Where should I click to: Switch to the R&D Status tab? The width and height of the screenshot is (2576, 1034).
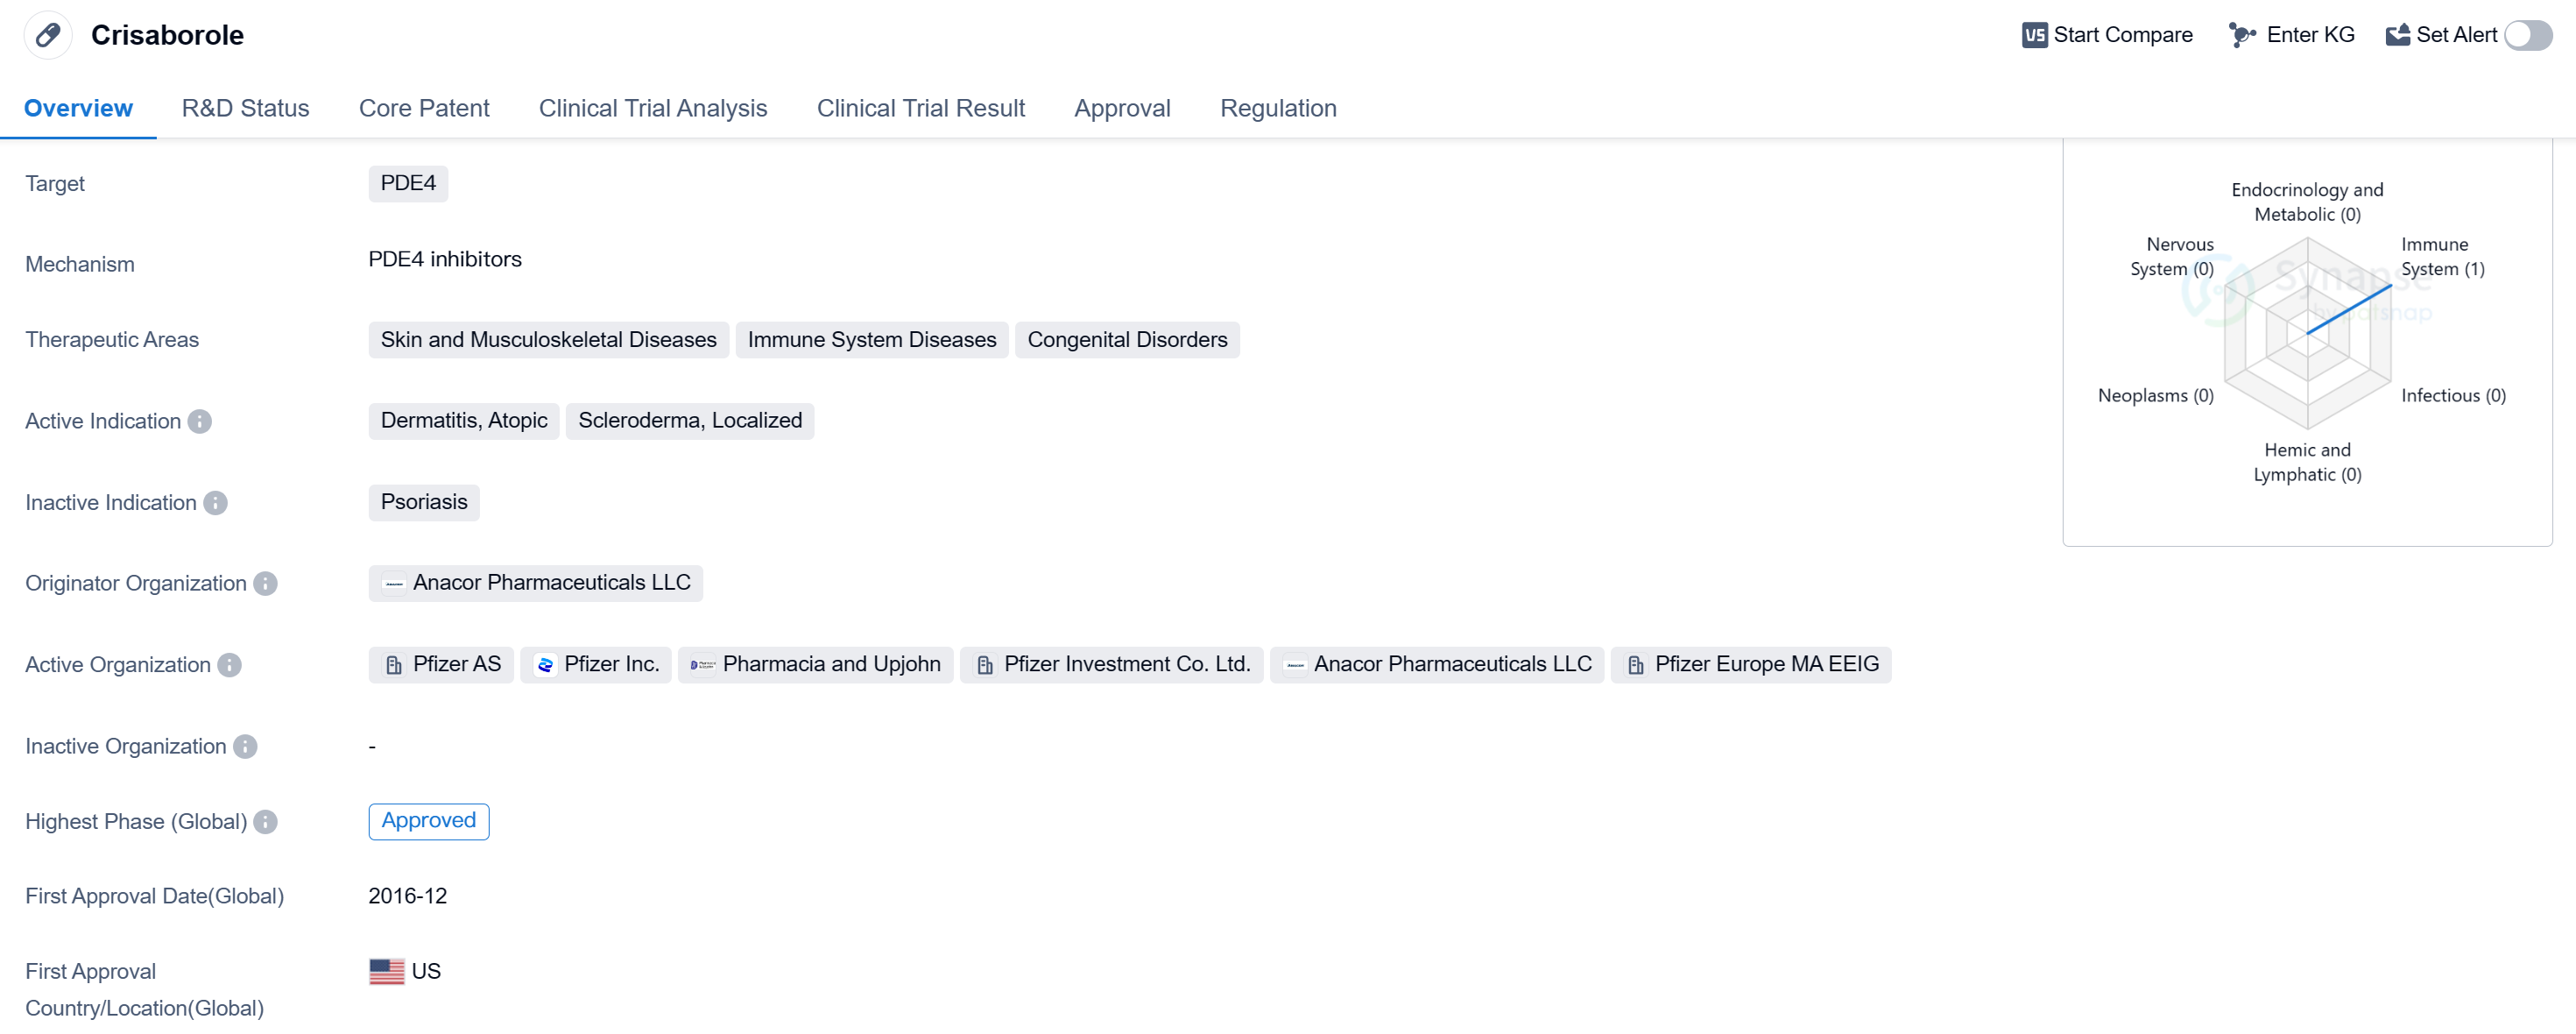[245, 108]
